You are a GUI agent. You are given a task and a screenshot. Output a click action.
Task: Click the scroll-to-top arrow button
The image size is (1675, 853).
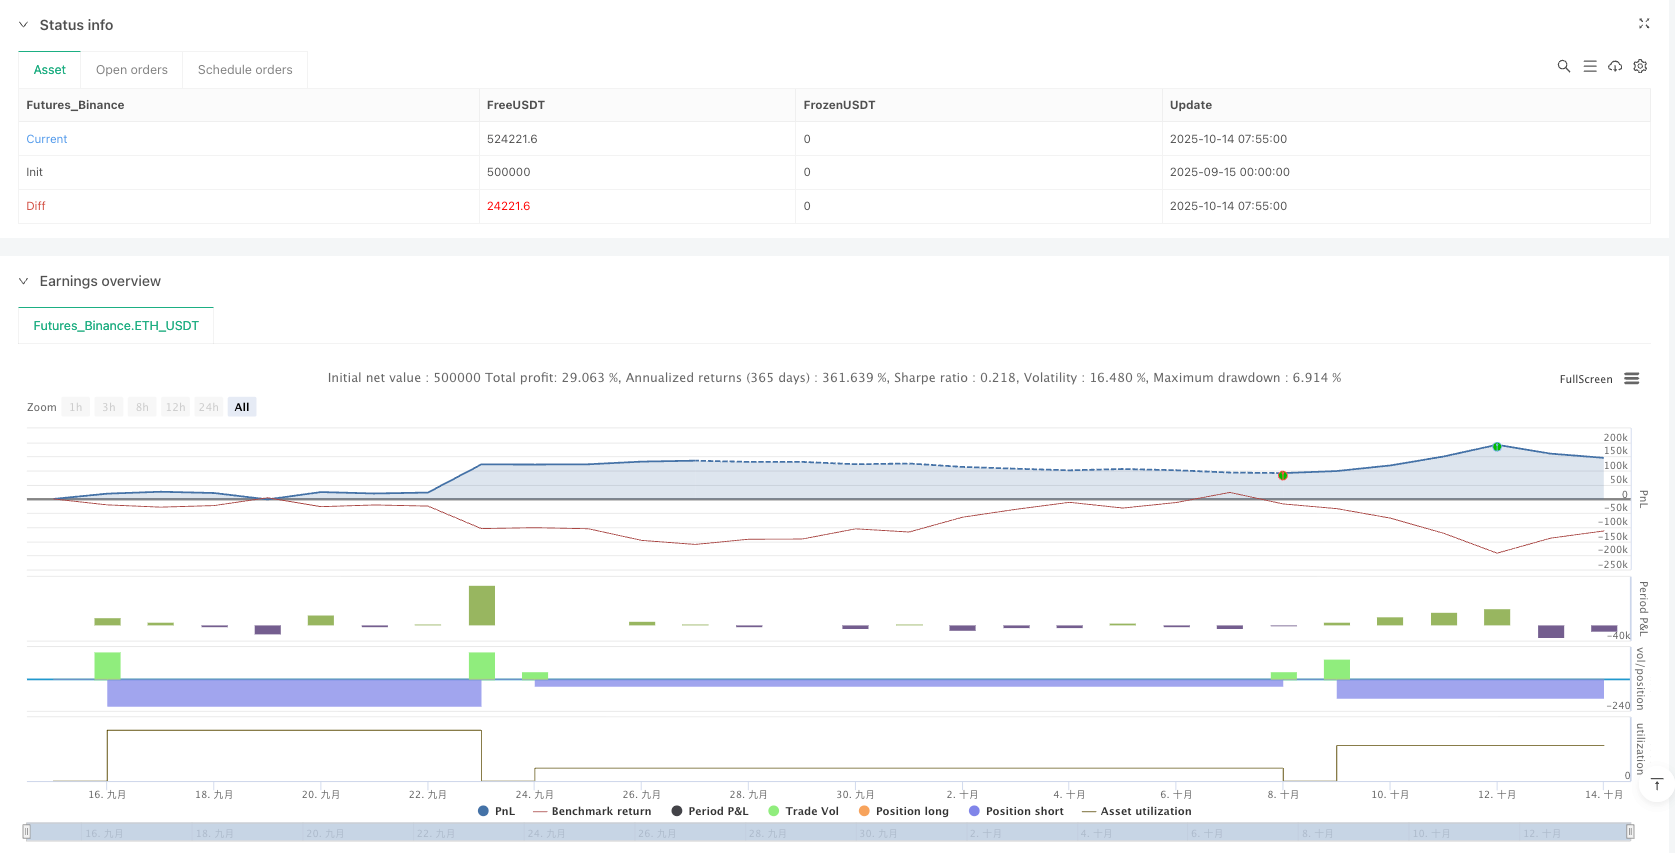[x=1656, y=785]
